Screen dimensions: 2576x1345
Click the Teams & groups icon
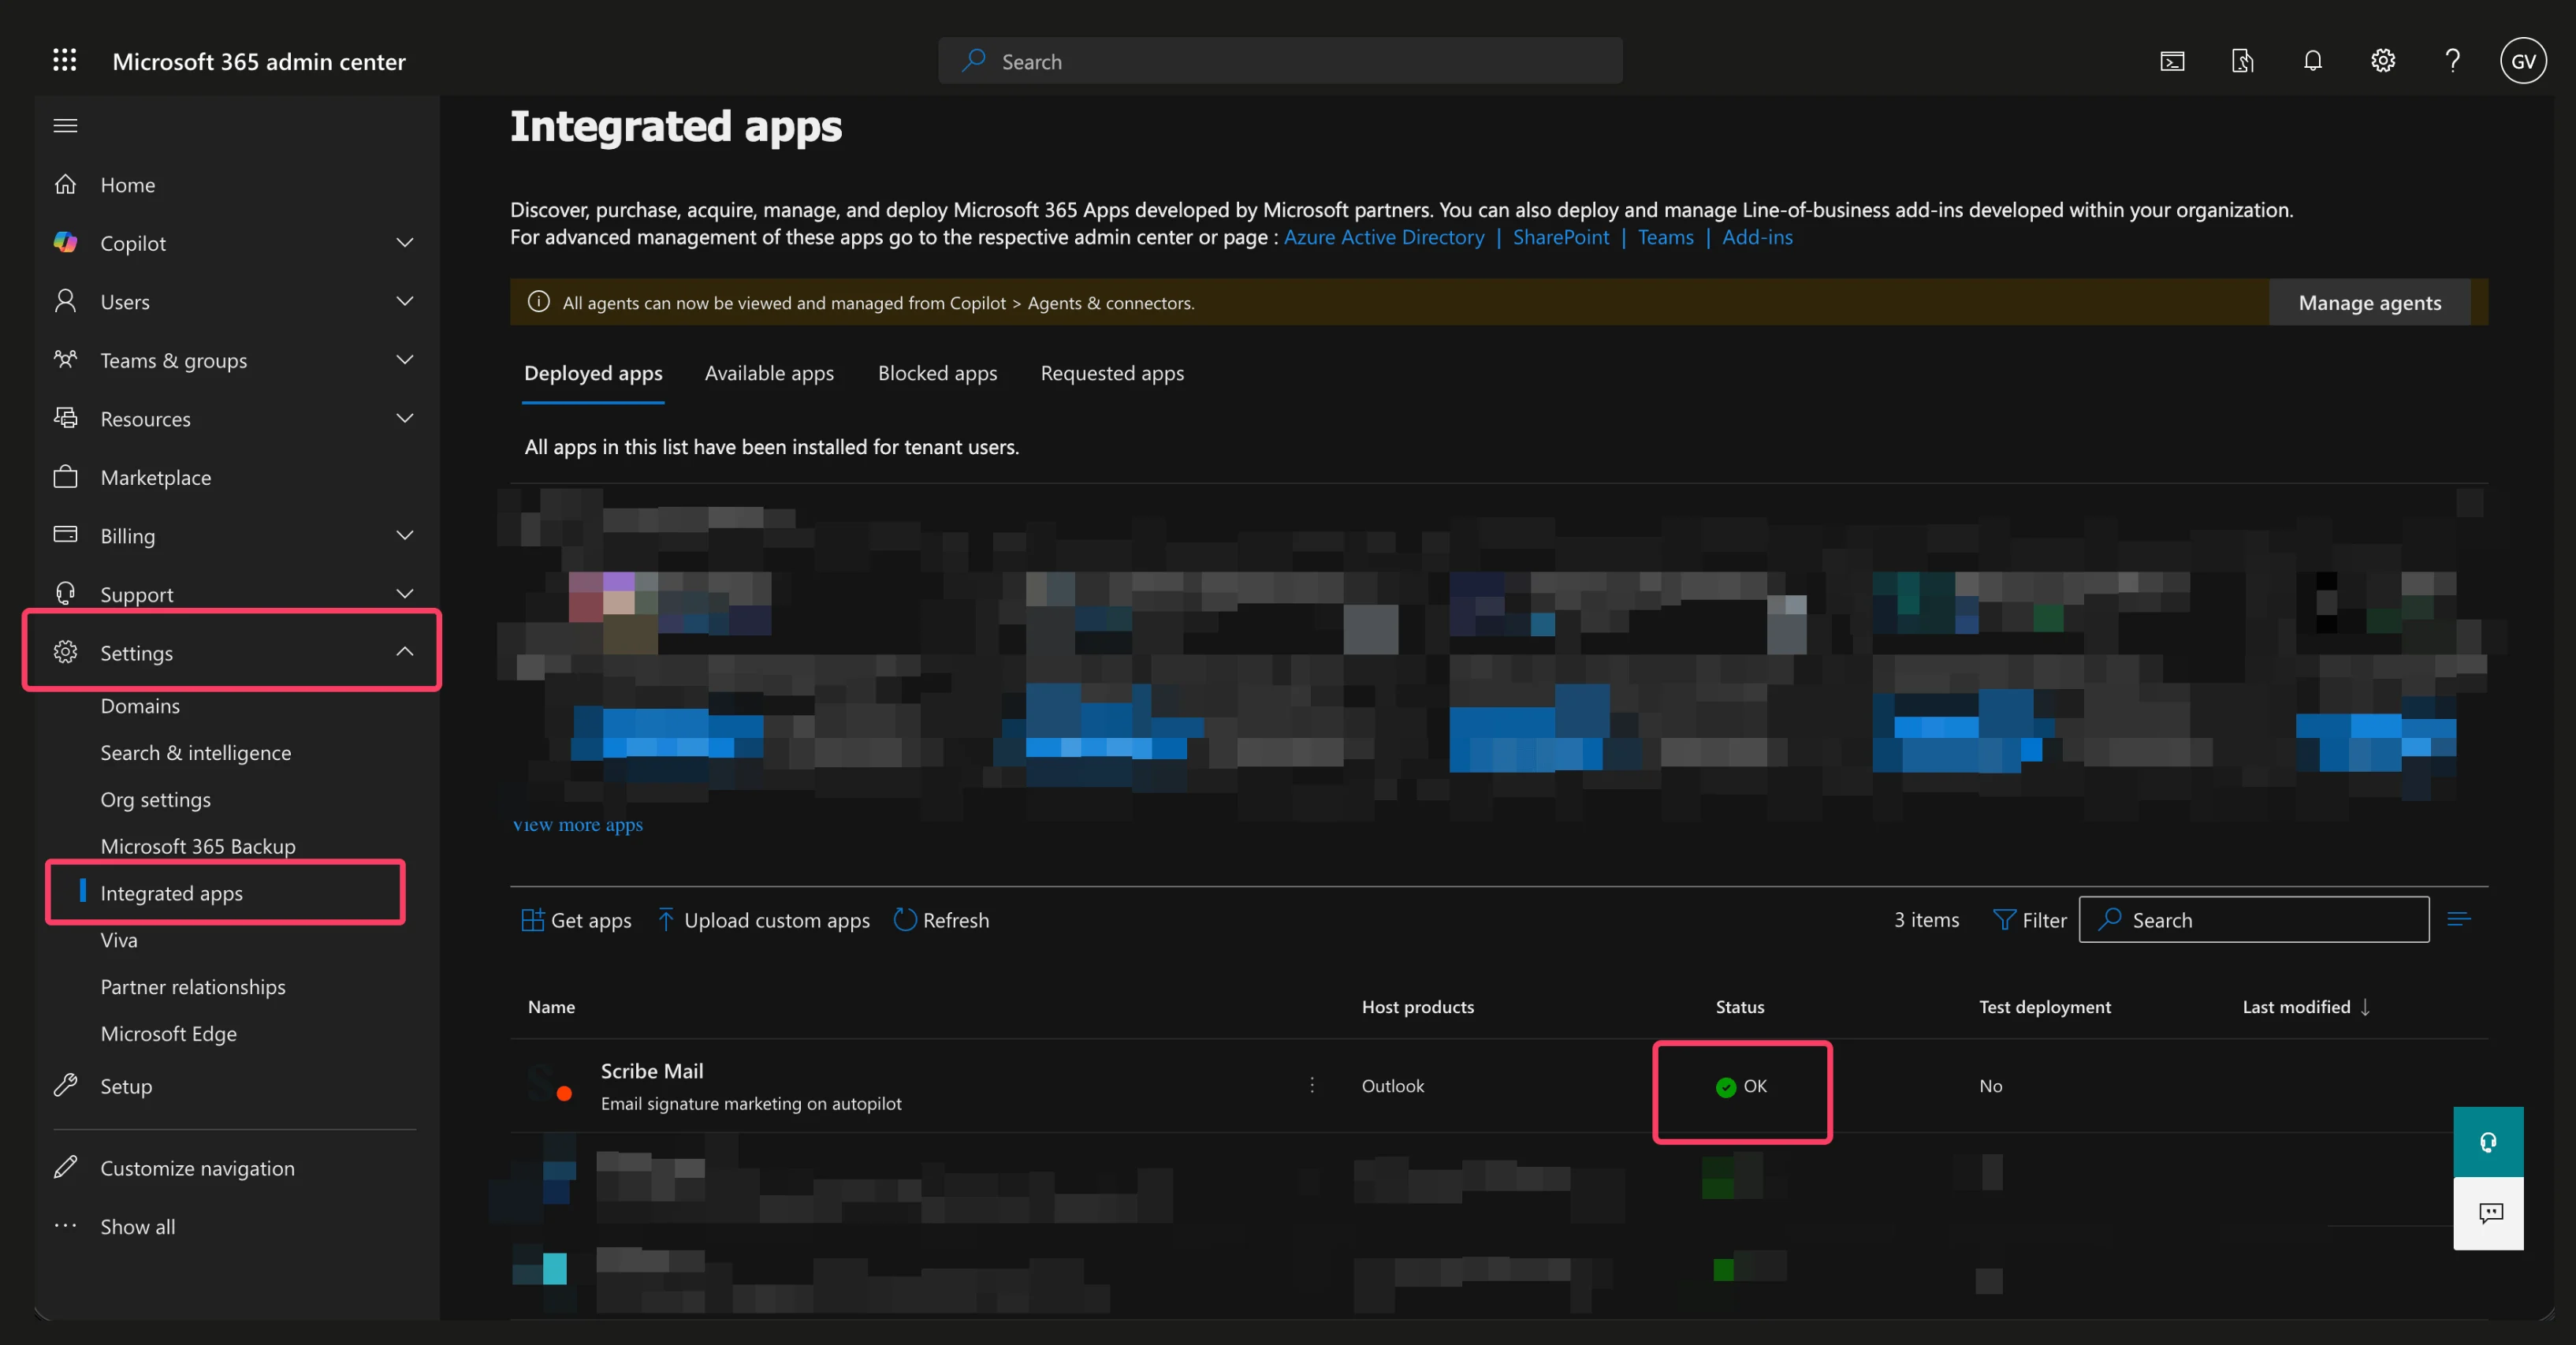[65, 359]
